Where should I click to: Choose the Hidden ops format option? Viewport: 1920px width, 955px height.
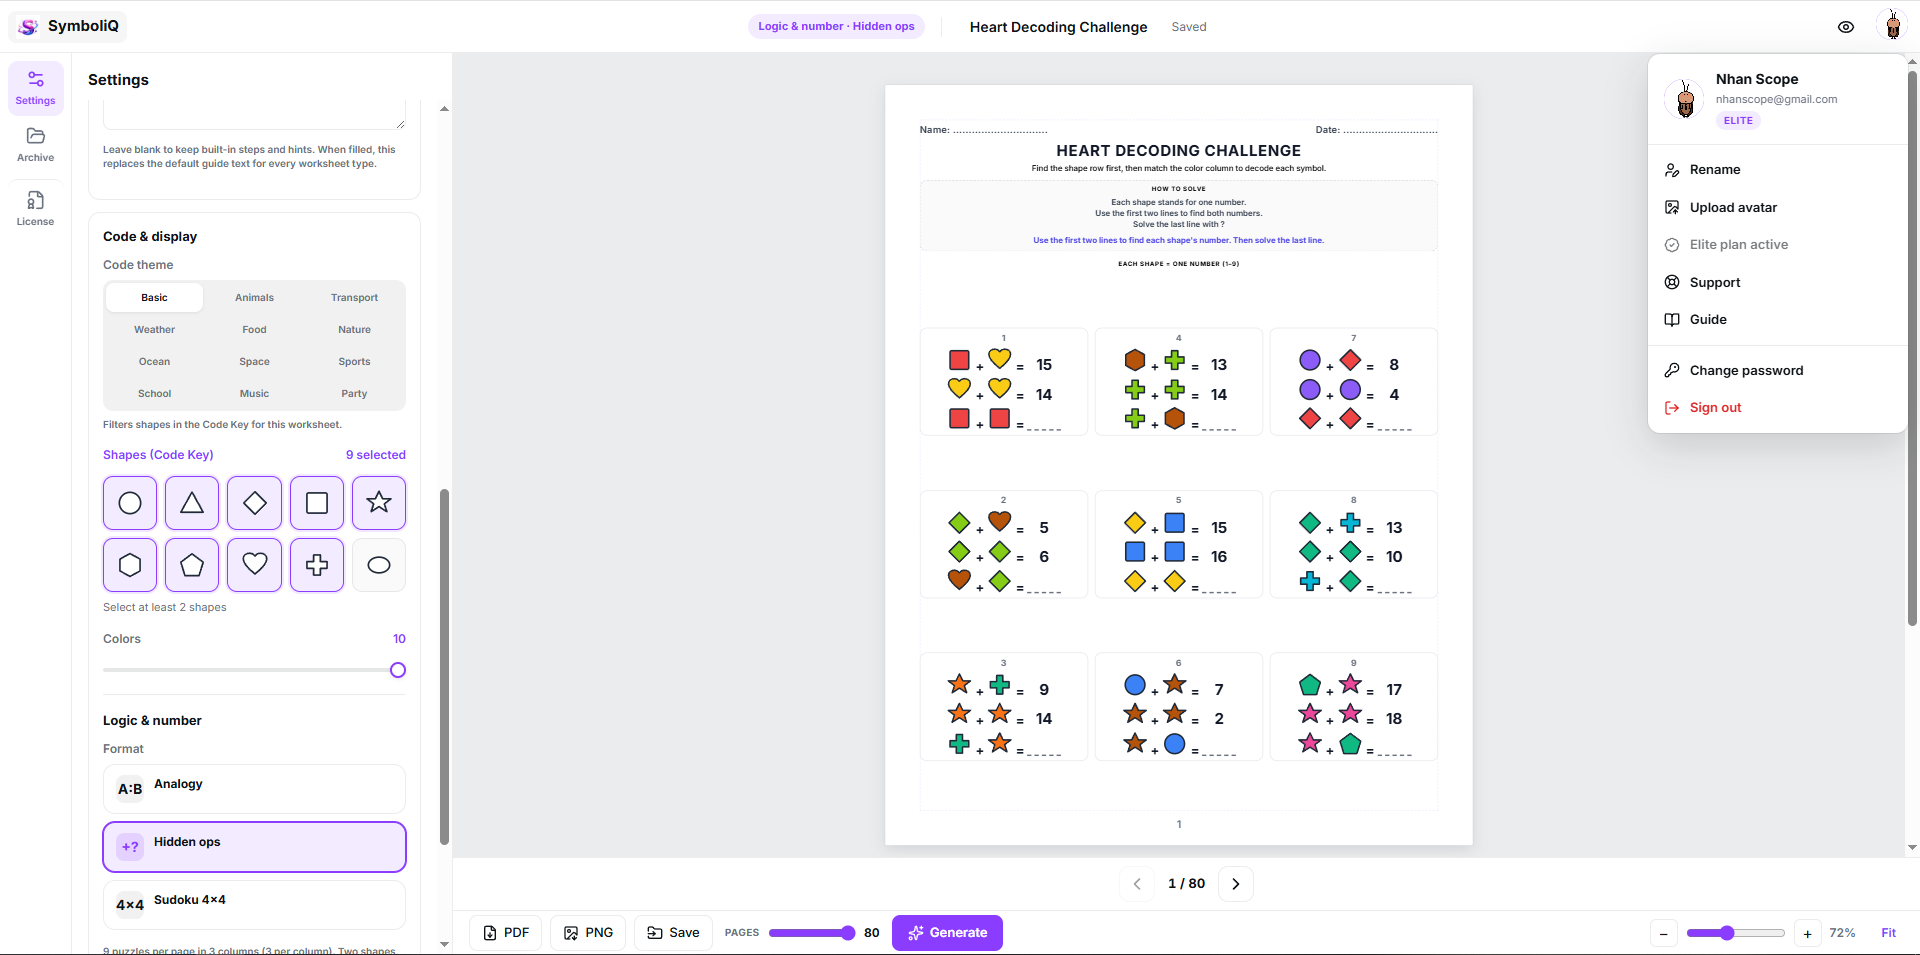[x=254, y=847]
